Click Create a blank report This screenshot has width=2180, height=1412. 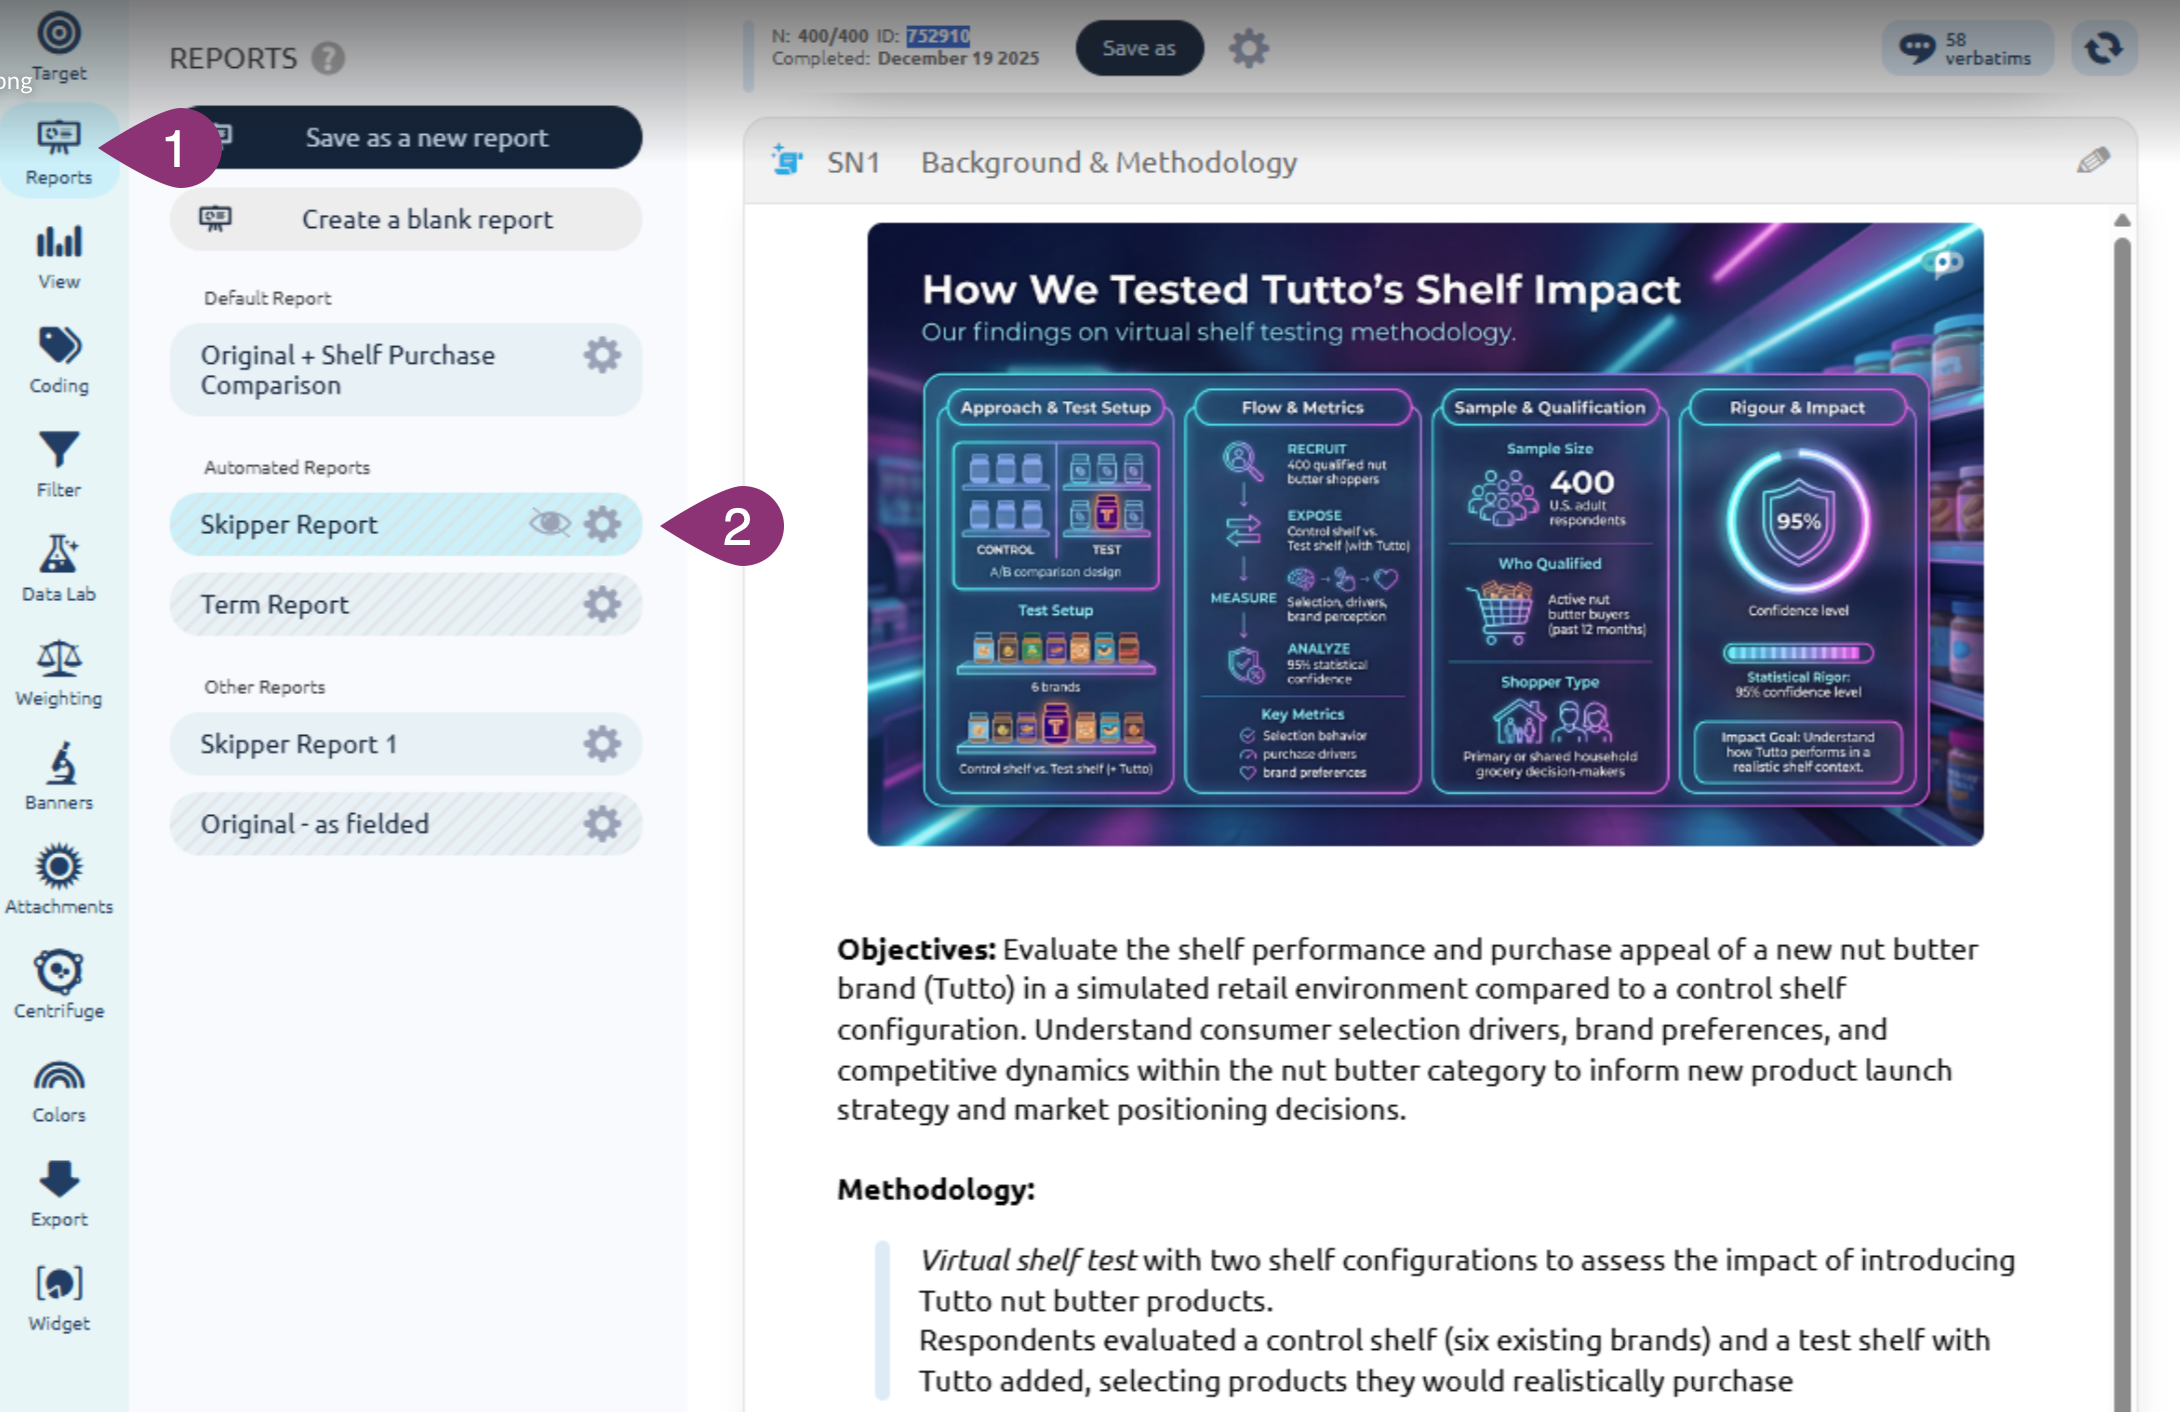[406, 219]
